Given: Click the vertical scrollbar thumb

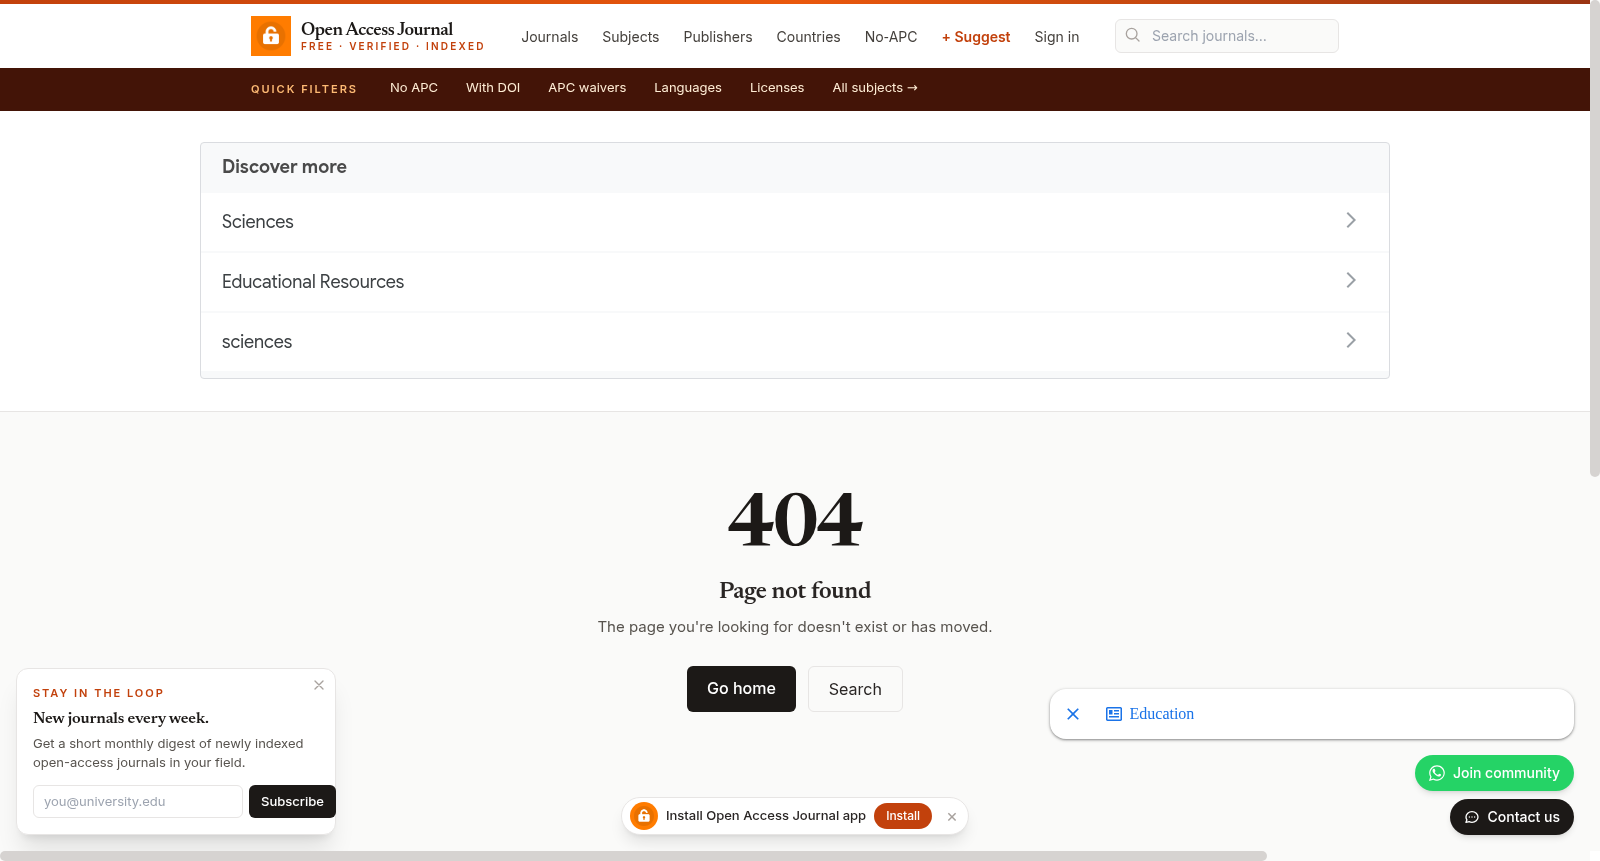Looking at the screenshot, I should [x=1595, y=240].
